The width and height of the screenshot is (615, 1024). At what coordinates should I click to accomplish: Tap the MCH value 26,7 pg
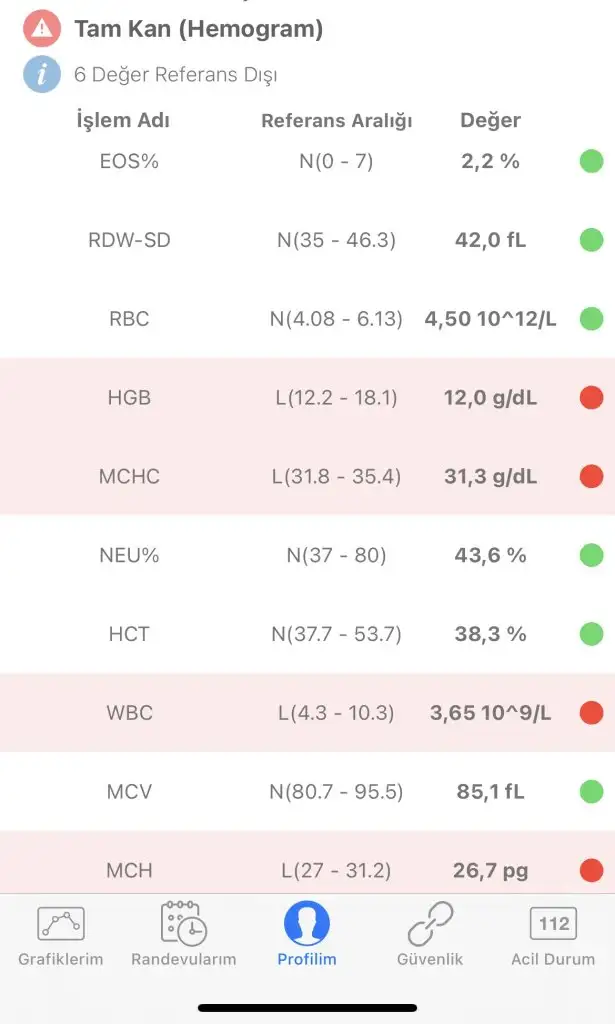[490, 871]
